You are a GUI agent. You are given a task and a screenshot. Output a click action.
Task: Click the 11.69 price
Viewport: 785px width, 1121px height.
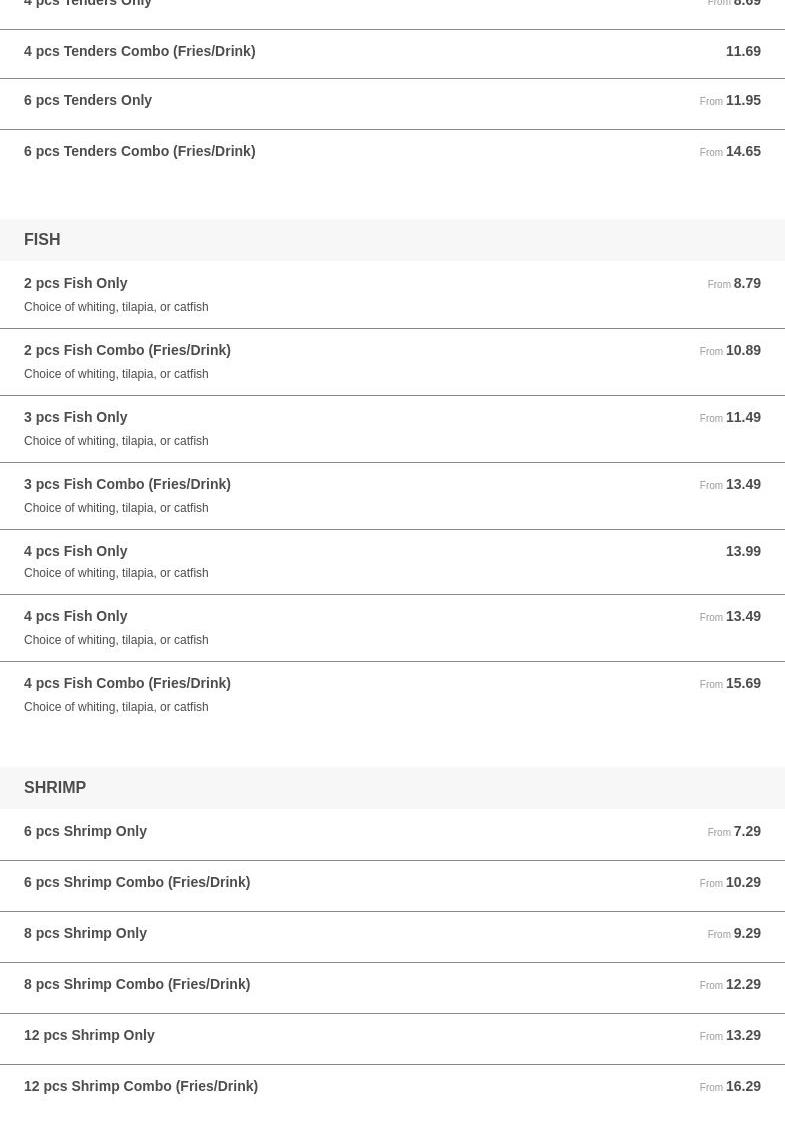(x=743, y=51)
